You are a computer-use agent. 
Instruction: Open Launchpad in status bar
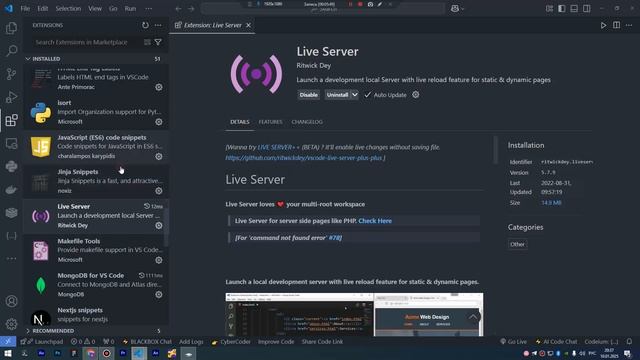(x=45, y=342)
